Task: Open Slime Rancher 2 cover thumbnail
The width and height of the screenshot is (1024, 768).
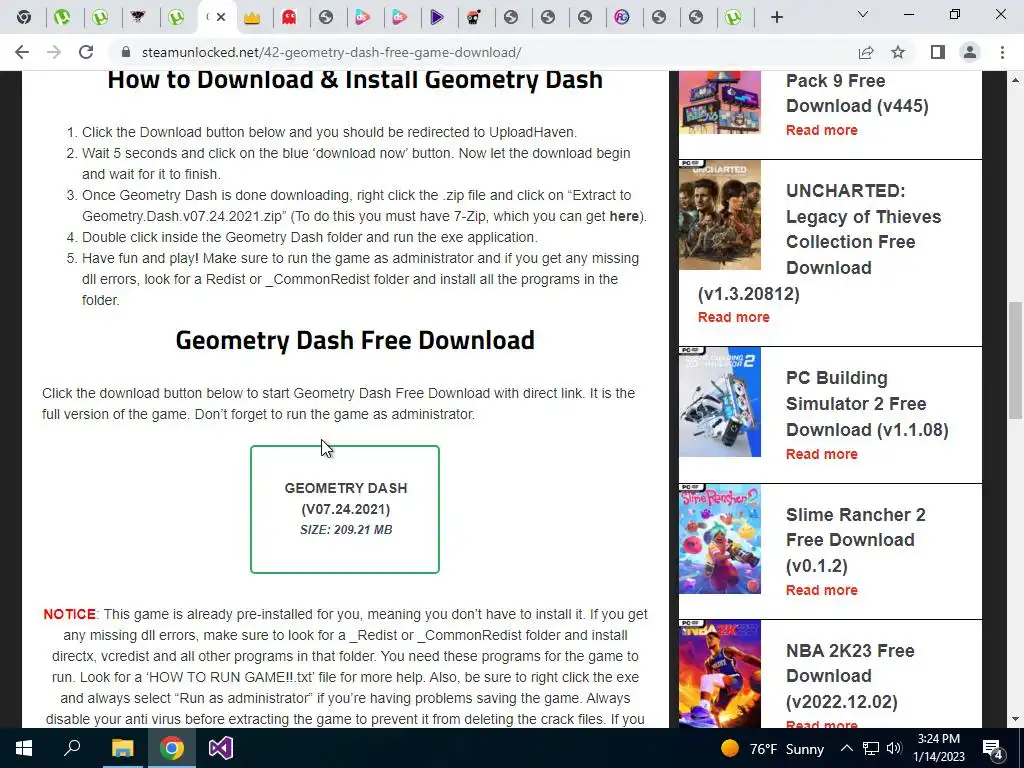Action: pos(720,539)
